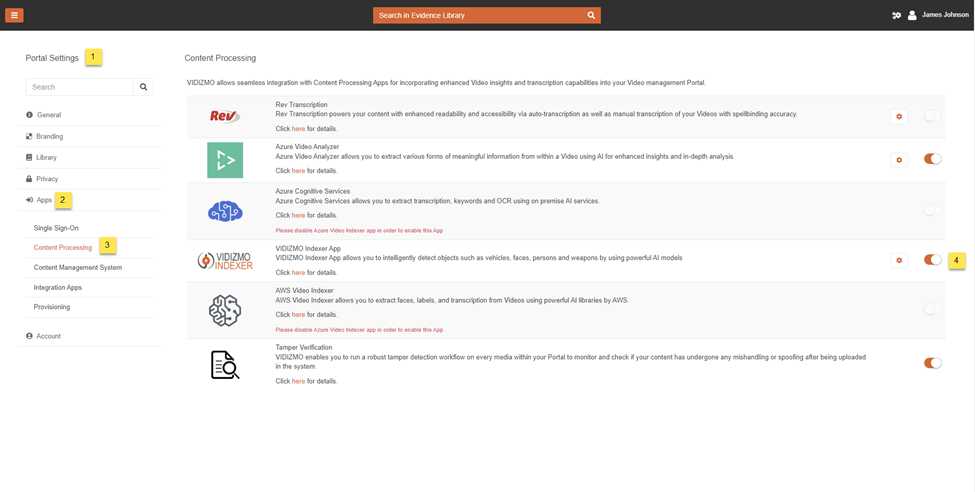Expand the Account settings section

(48, 336)
